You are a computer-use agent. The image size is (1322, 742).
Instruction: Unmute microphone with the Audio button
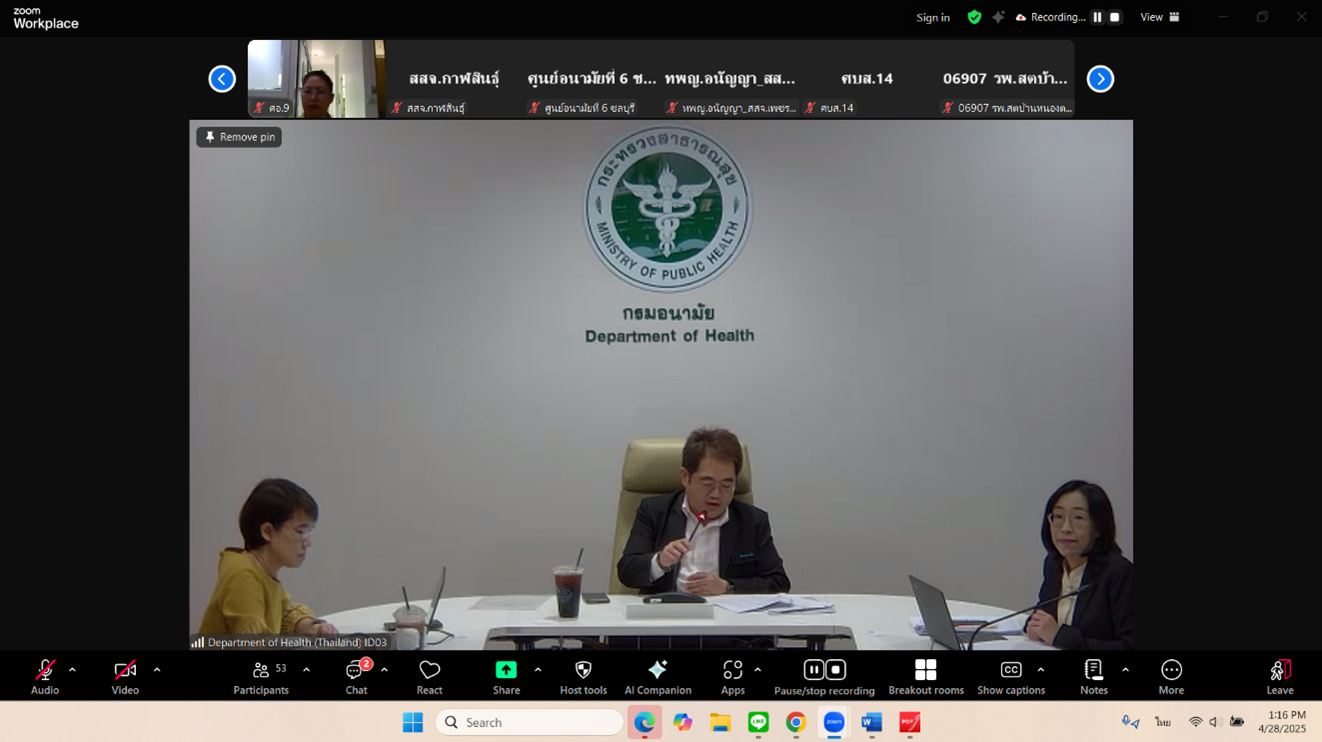pos(45,676)
